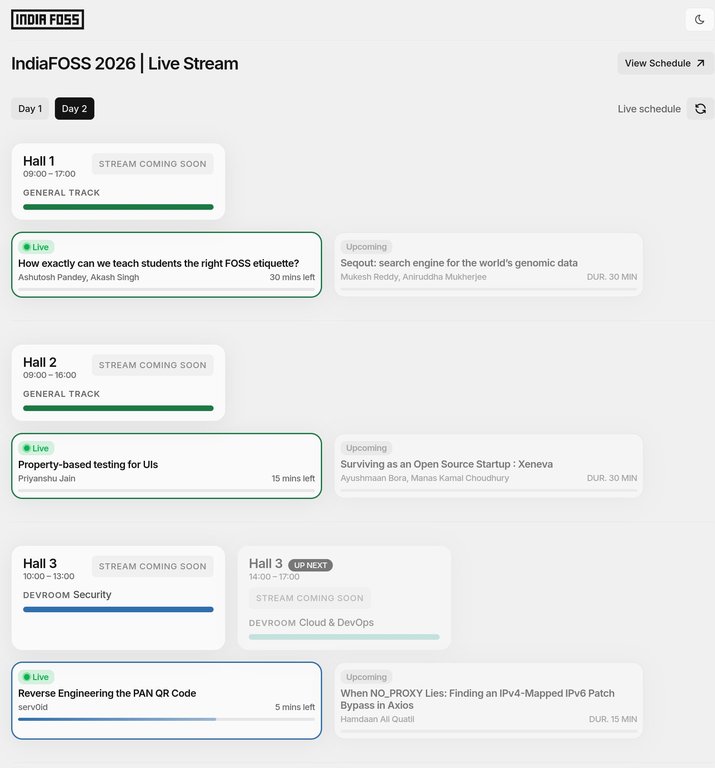This screenshot has height=768, width=715.
Task: Click the Hall 2 green progress bar
Action: coord(118,408)
